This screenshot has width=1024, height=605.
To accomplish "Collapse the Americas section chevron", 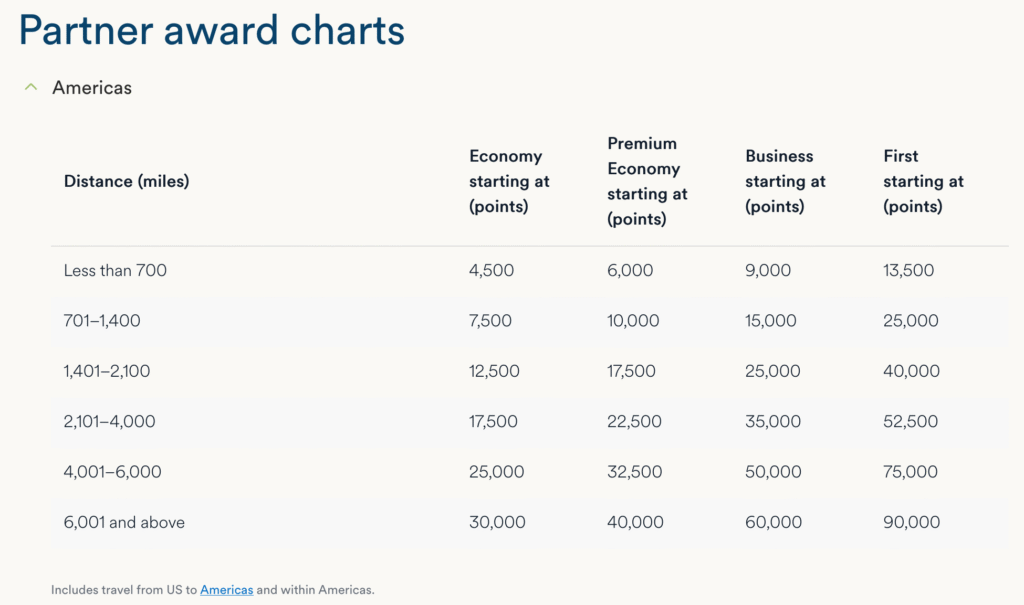I will 31,86.
